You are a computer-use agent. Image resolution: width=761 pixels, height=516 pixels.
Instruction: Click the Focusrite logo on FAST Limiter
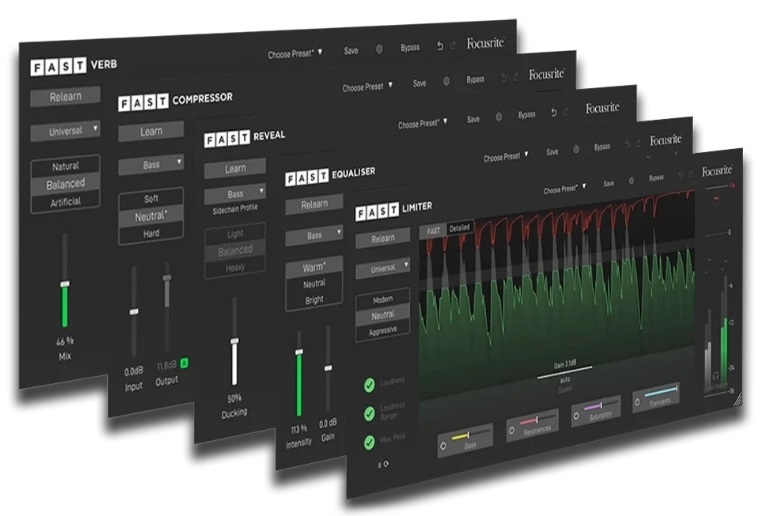point(717,171)
